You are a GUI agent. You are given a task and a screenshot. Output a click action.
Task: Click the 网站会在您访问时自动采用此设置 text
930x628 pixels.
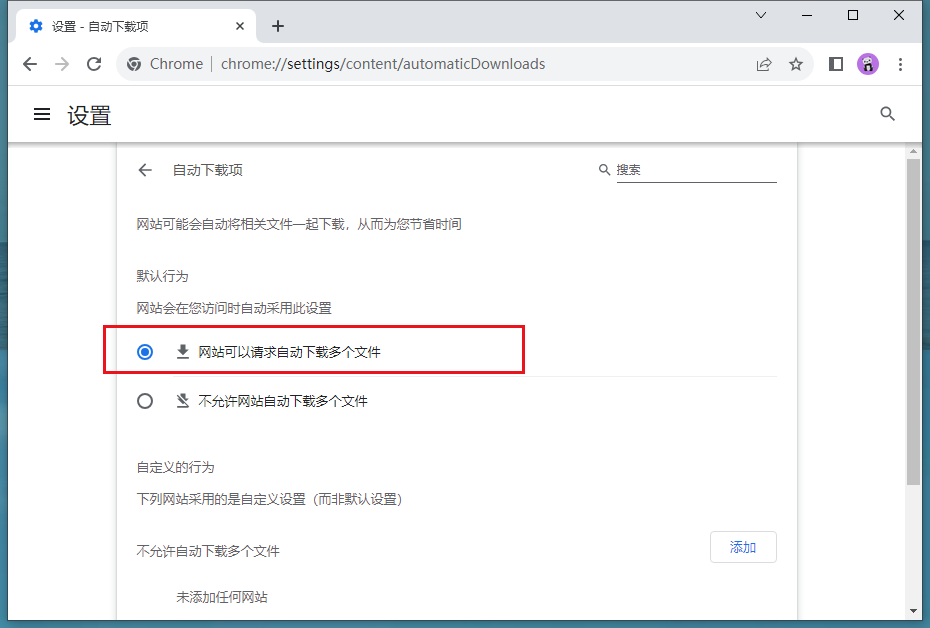click(234, 308)
